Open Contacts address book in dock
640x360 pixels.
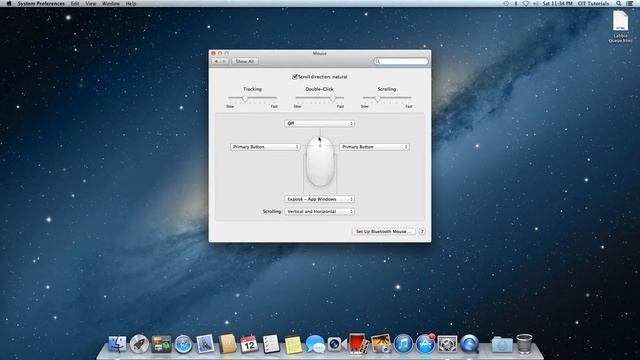coord(227,344)
